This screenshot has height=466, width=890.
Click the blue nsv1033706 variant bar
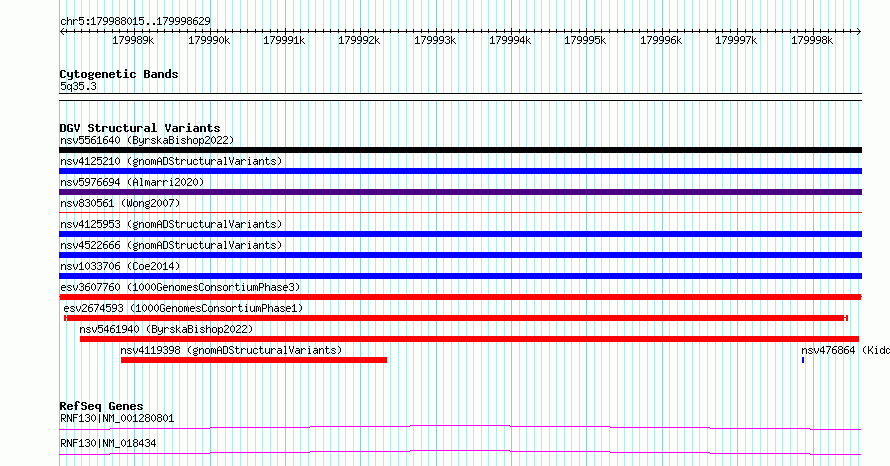click(x=460, y=276)
